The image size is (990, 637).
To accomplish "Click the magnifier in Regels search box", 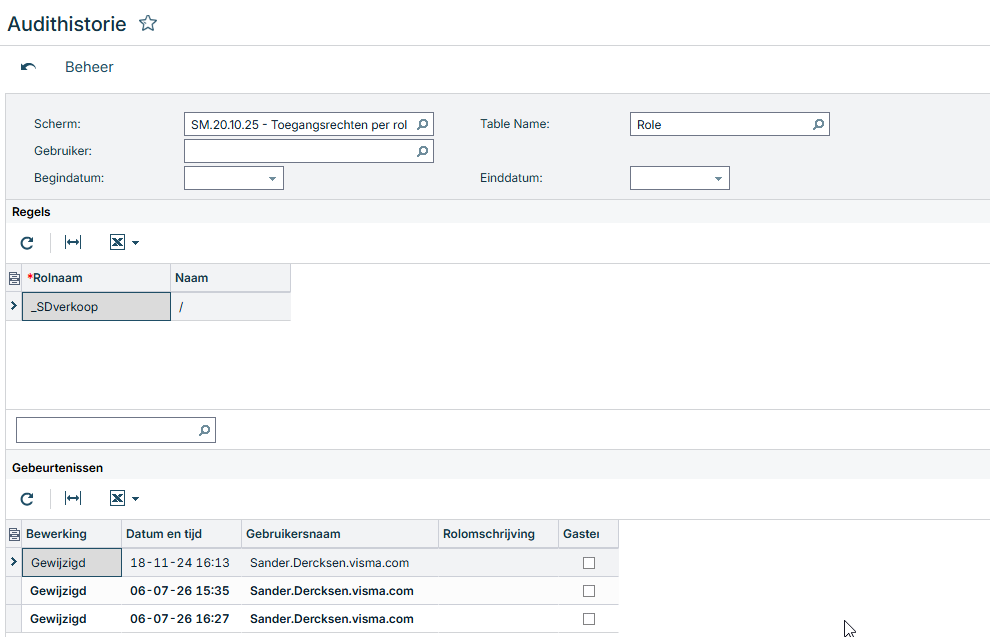I will [205, 430].
